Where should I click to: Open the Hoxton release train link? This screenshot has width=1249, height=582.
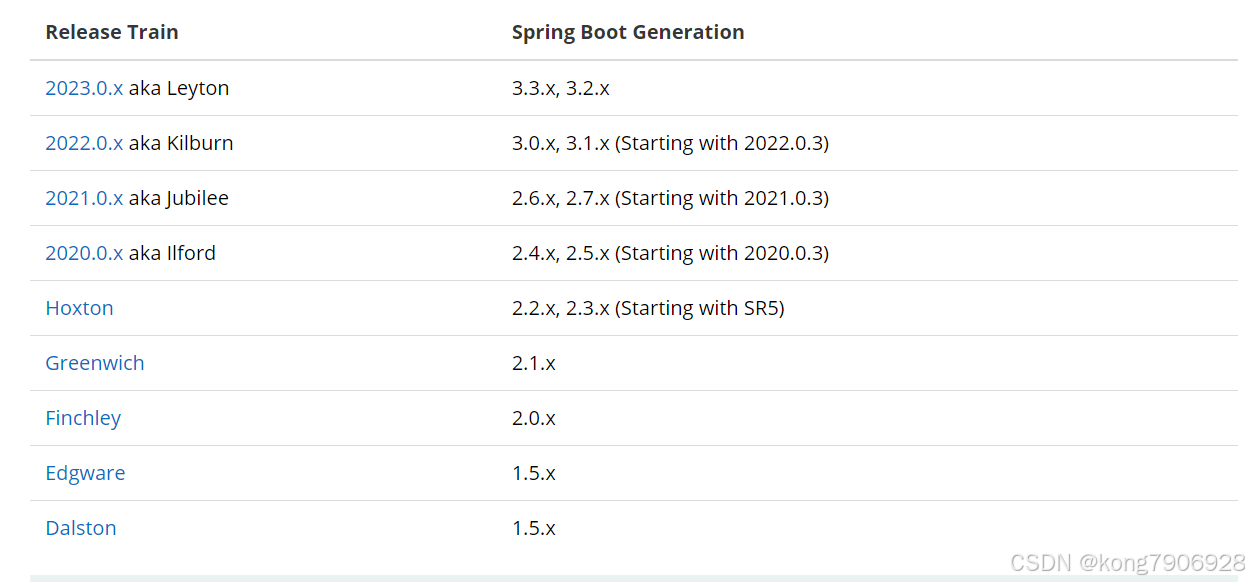pos(79,308)
